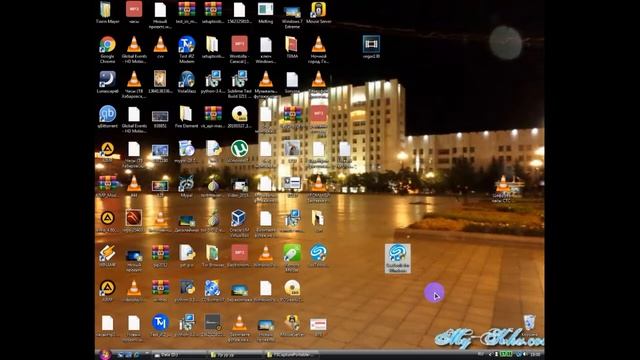640x360 pixels.
Task: Select the Ночной город VLC video file
Action: point(318,45)
